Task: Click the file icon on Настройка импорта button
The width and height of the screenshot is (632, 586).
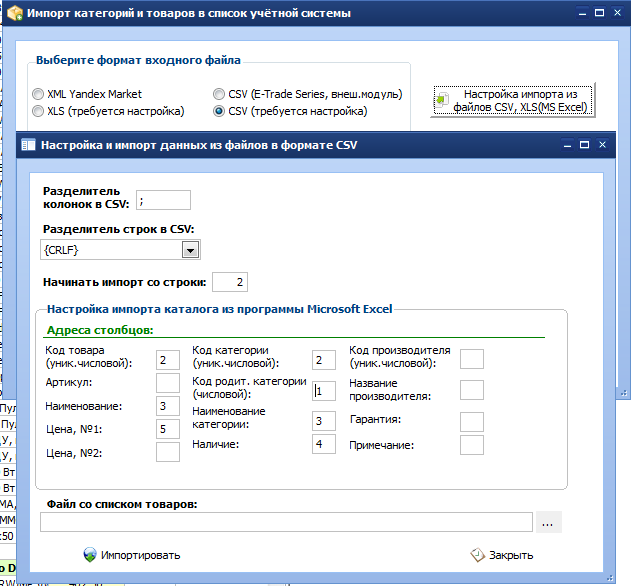Action: 443,99
